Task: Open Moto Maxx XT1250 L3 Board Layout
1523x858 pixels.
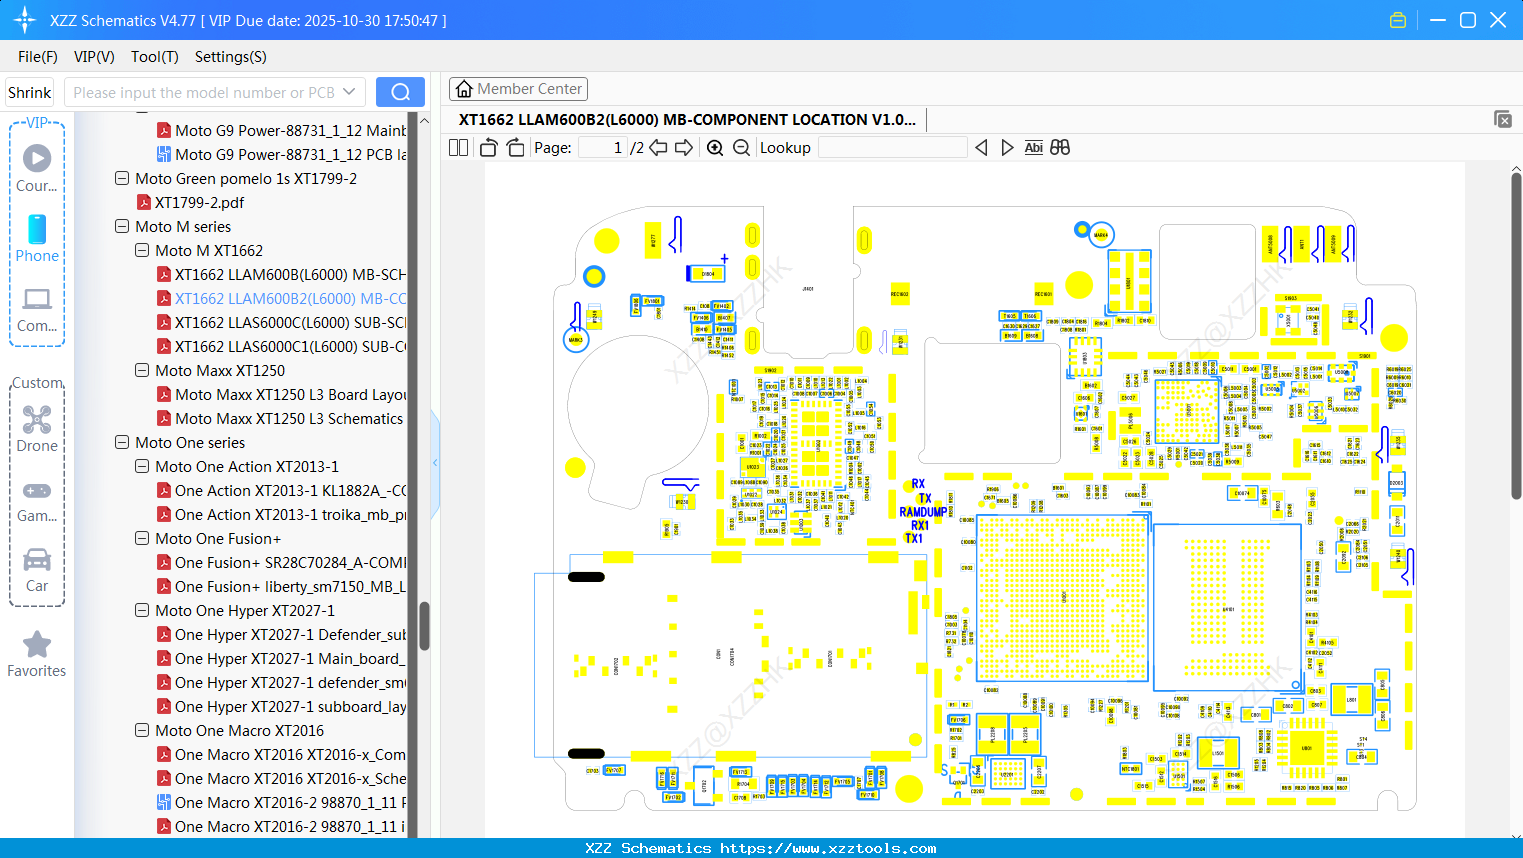Action: [282, 395]
